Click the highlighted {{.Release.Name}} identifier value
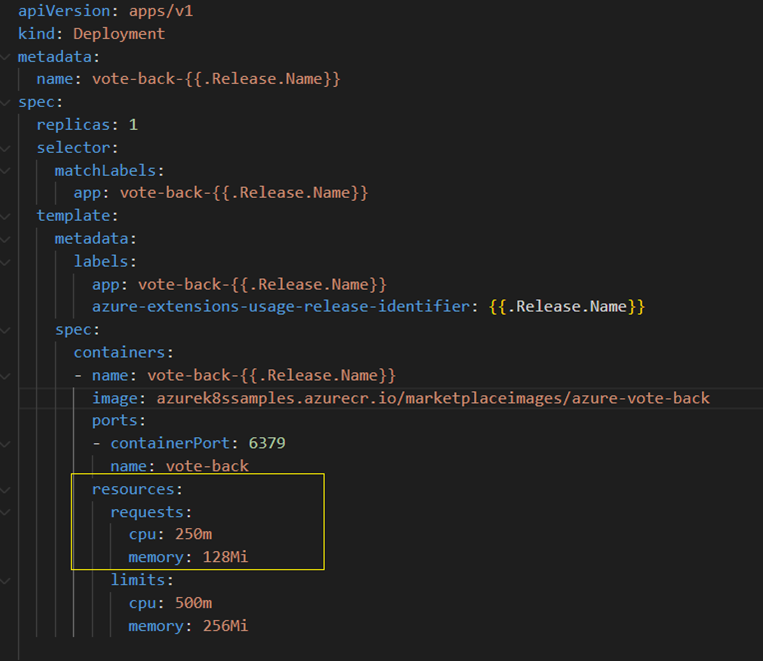Image resolution: width=763 pixels, height=661 pixels. point(567,307)
